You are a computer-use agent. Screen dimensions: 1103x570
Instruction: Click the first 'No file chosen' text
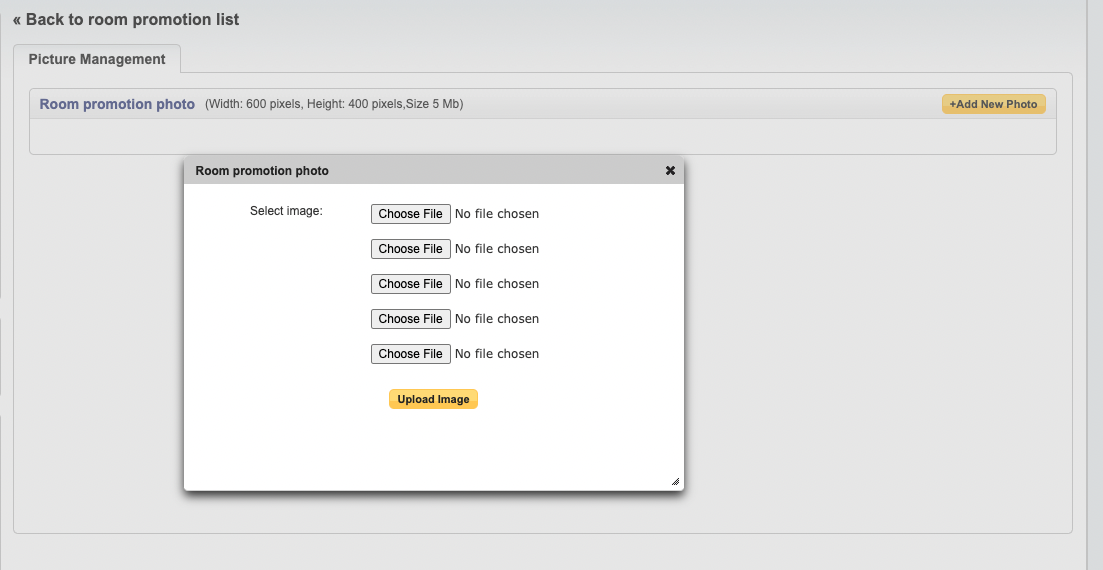pyautogui.click(x=497, y=214)
